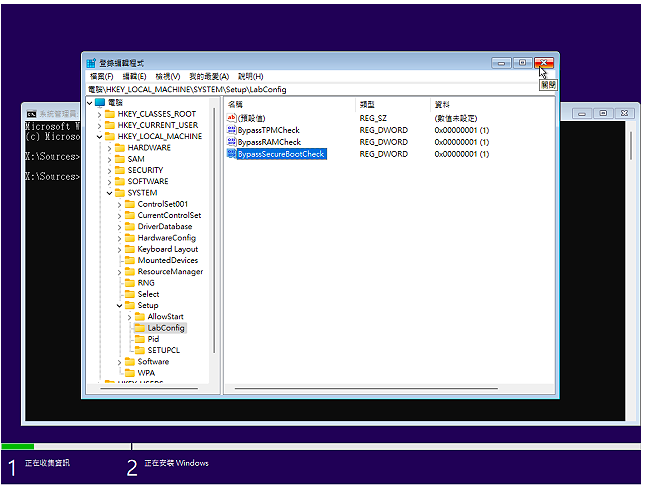645x486 pixels.
Task: Minimize the Registry Editor window
Action: coord(501,63)
